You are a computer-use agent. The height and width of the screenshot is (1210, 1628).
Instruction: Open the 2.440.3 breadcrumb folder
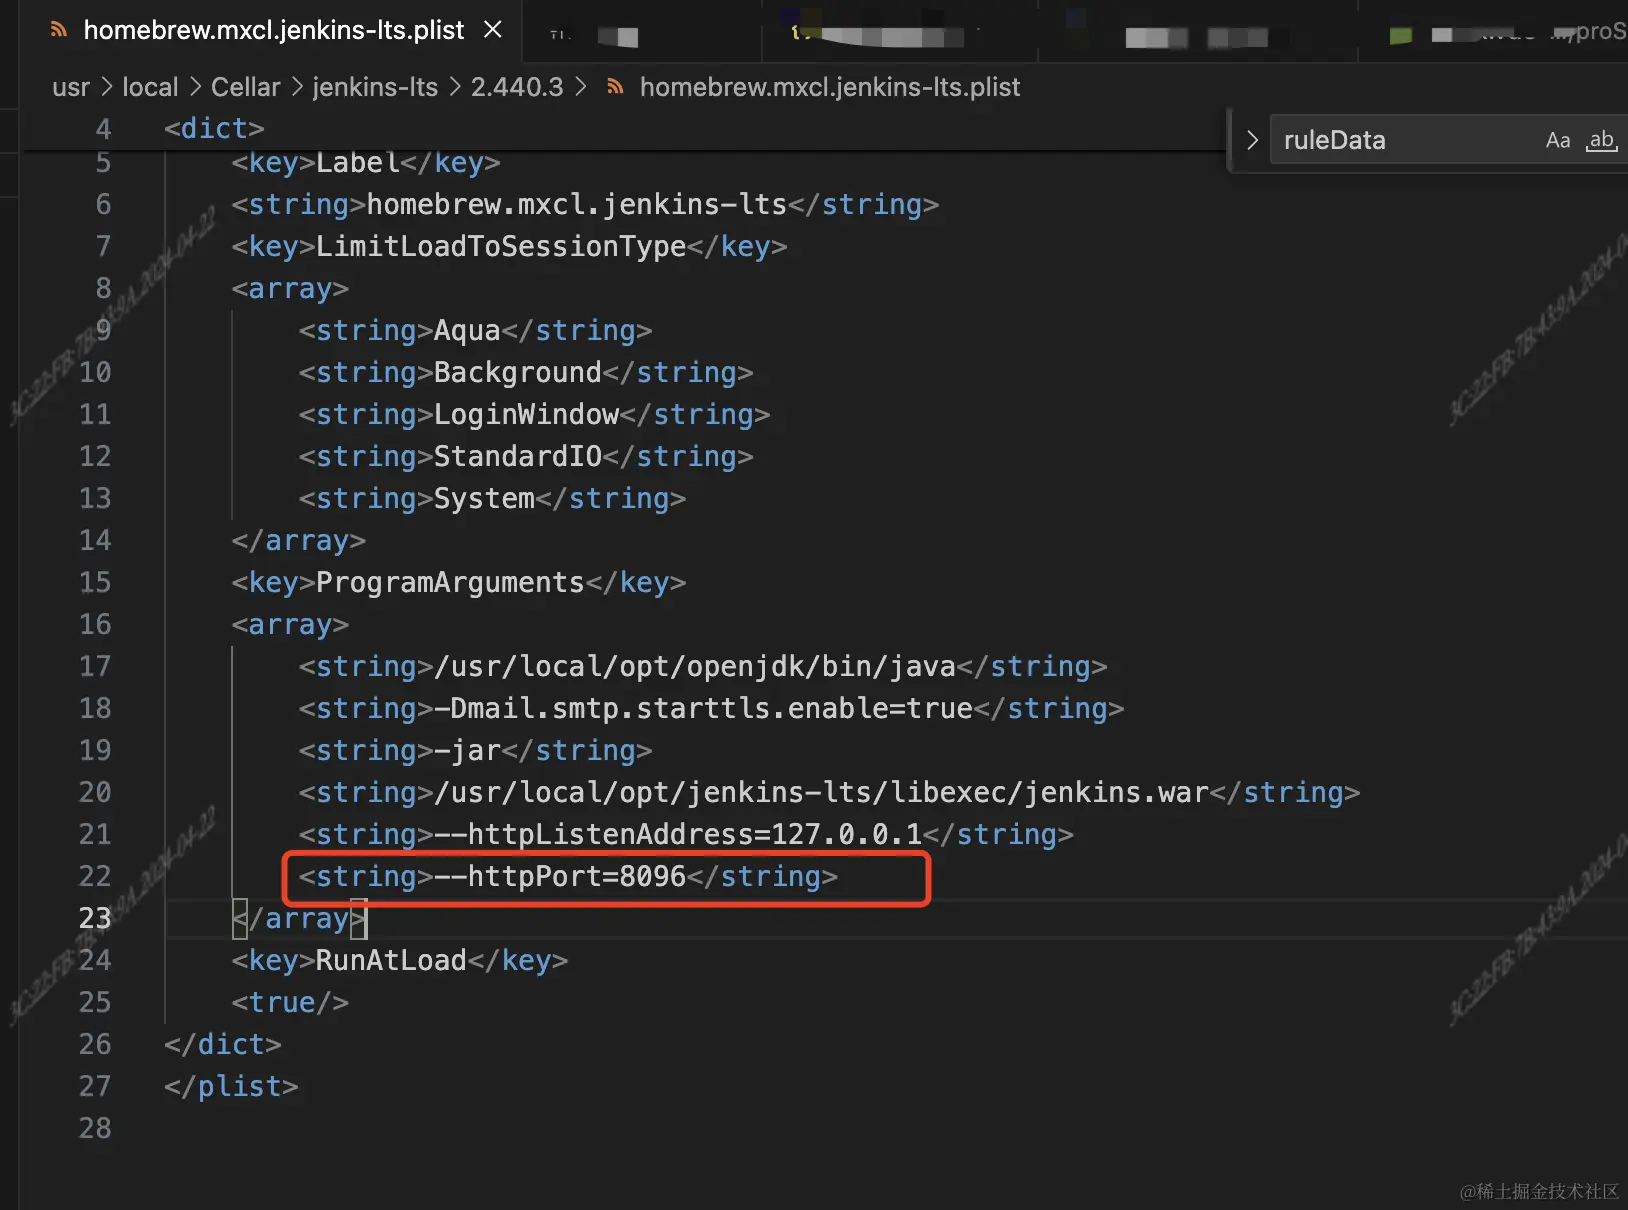tap(517, 87)
